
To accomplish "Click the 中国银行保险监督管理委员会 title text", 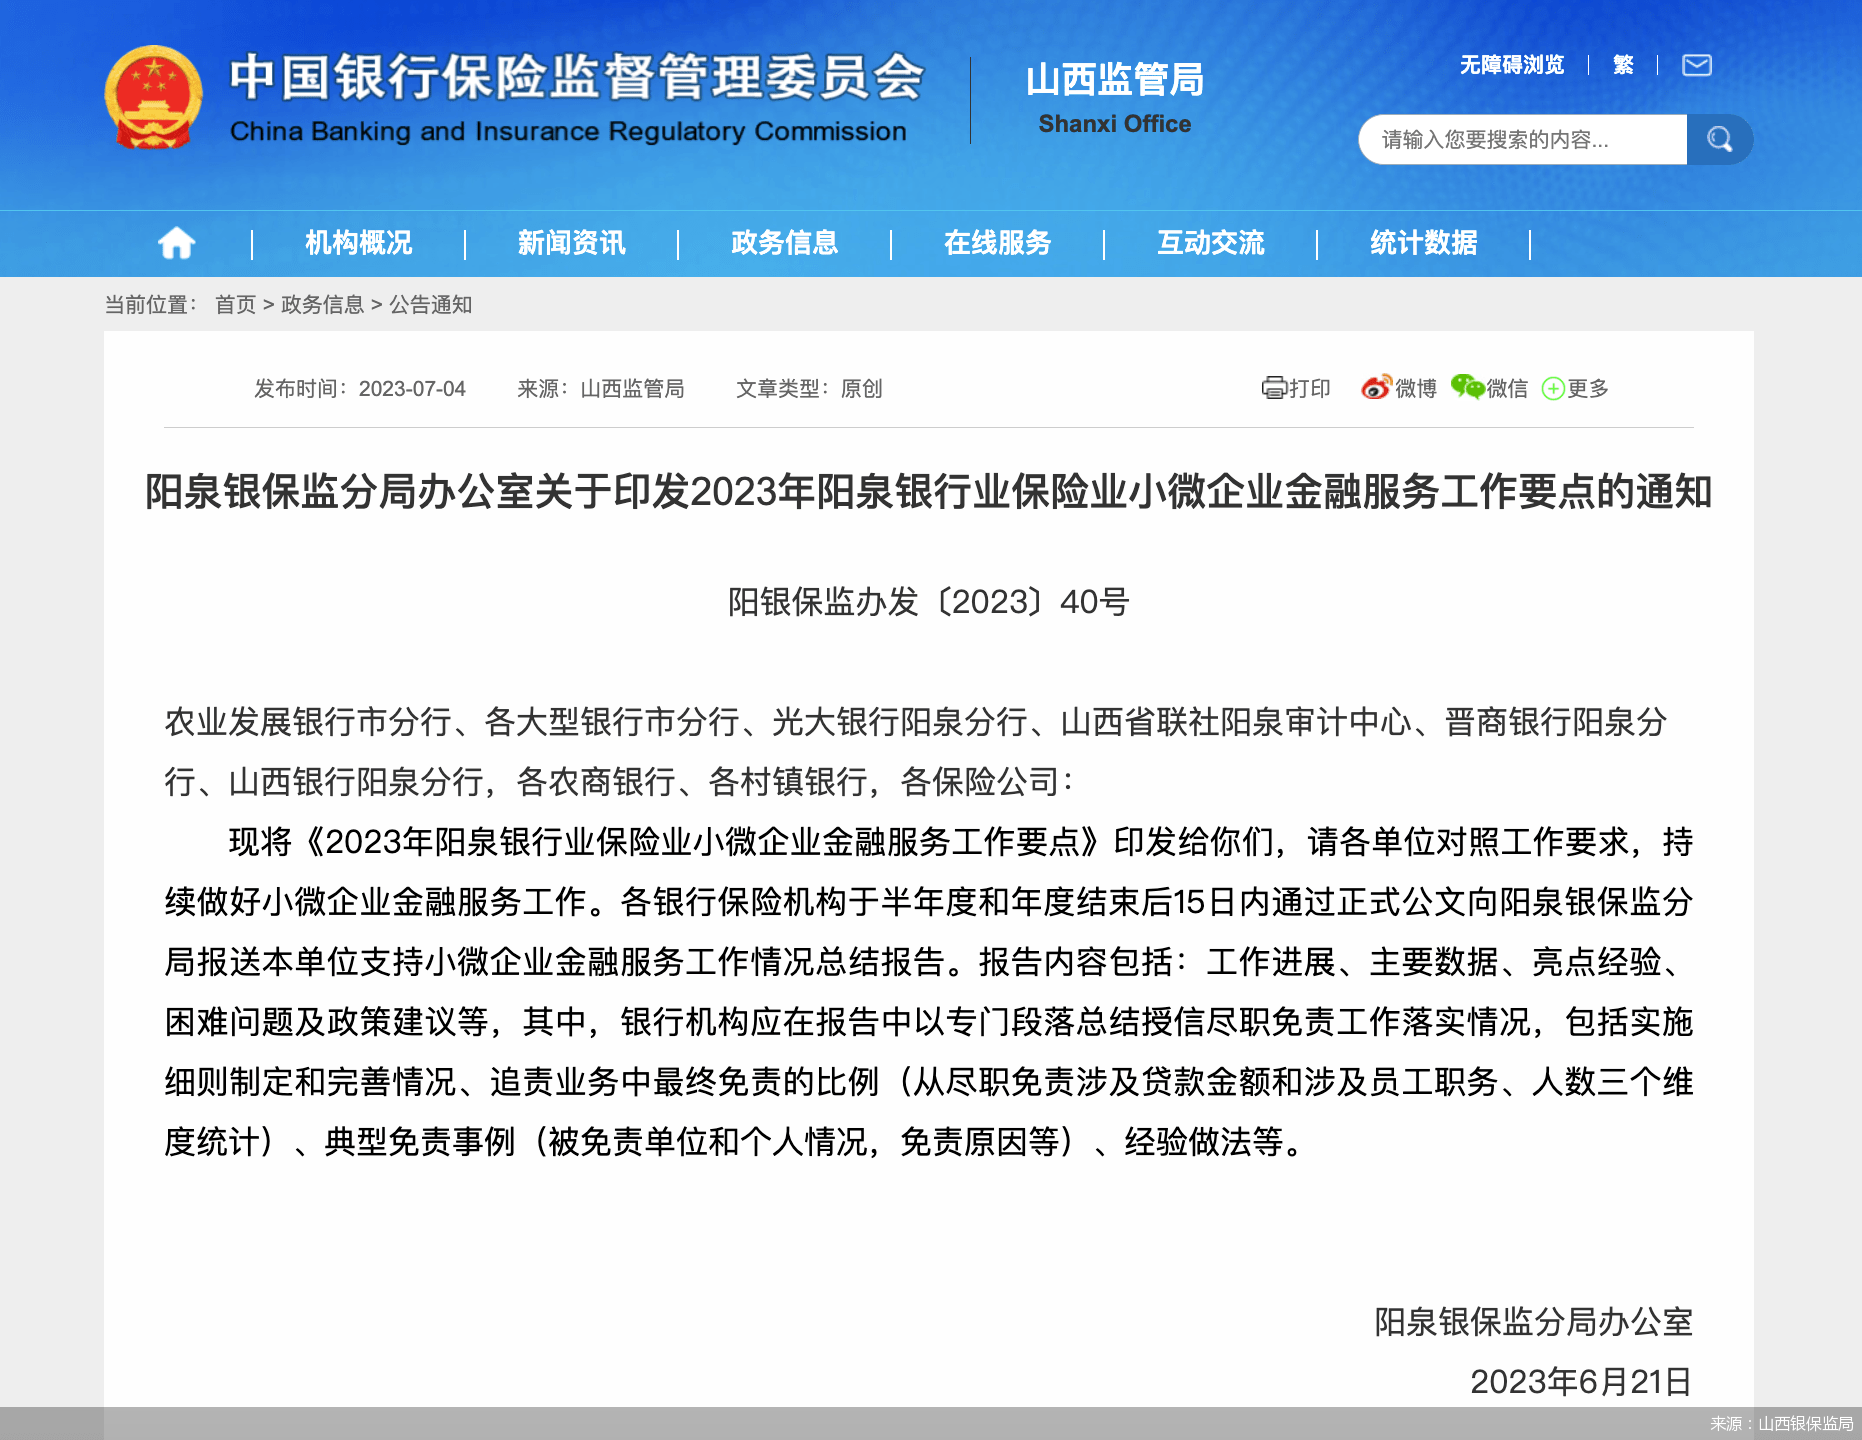I will click(x=576, y=77).
